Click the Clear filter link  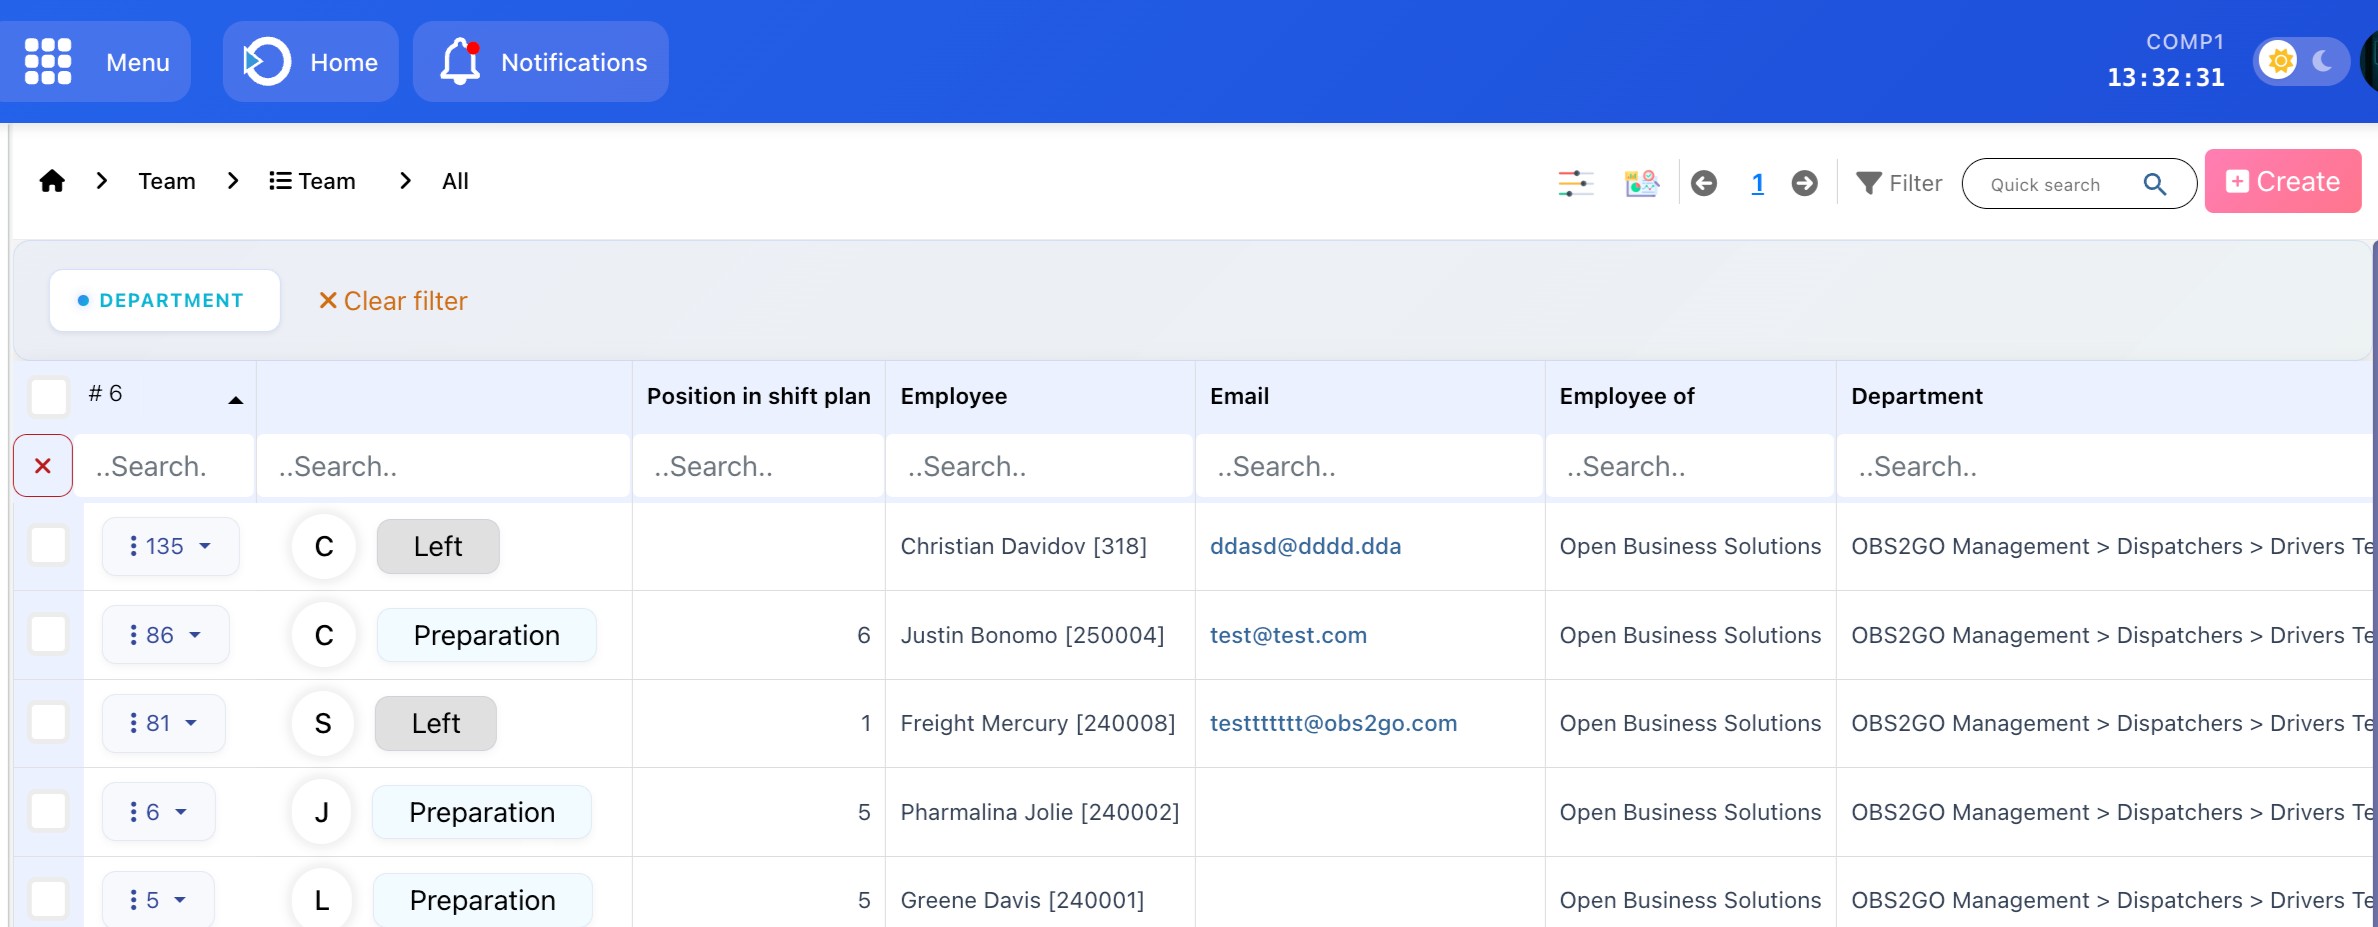(393, 301)
